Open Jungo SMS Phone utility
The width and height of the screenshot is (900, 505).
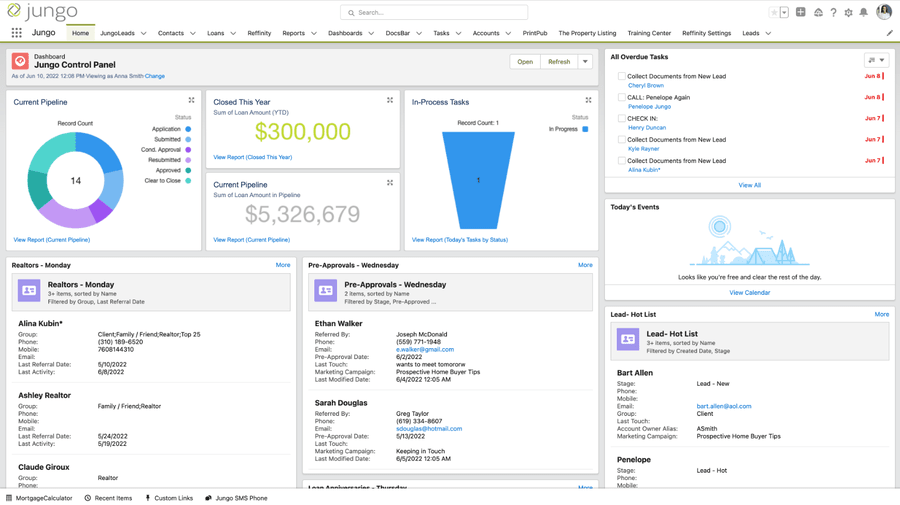[x=236, y=498]
